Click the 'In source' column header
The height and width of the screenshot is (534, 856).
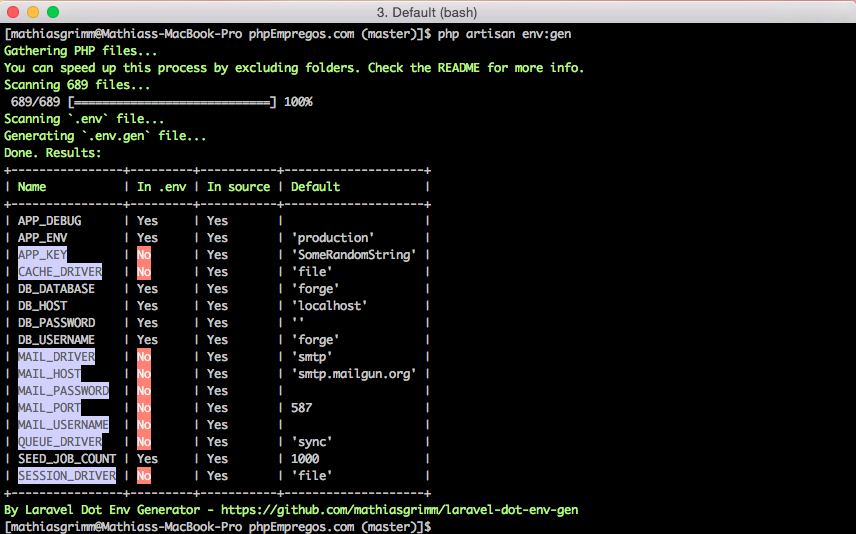point(239,187)
